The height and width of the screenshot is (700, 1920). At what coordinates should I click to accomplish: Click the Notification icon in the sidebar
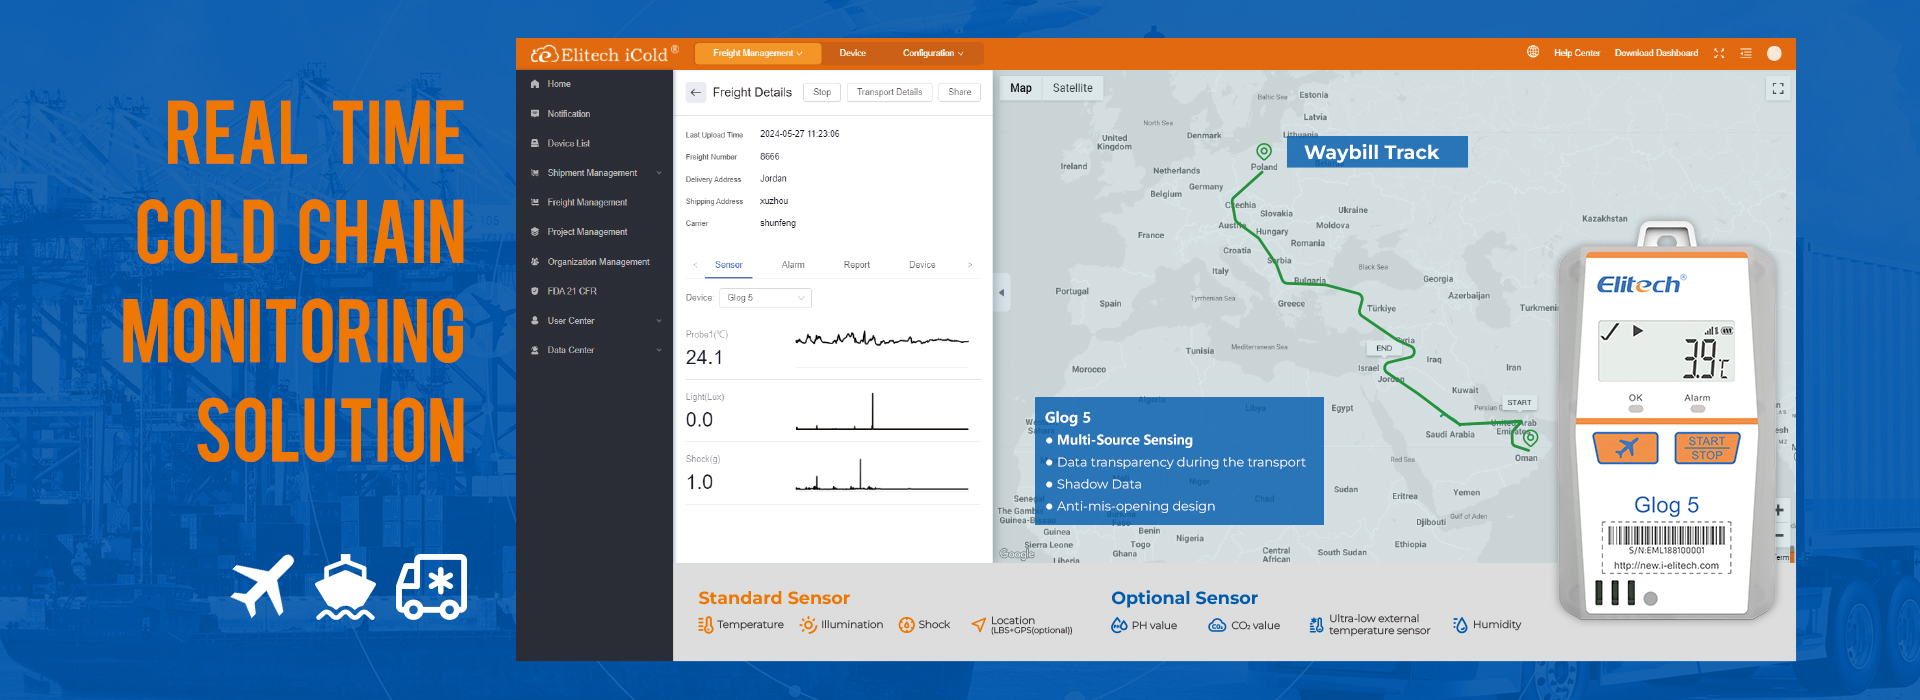coord(535,114)
